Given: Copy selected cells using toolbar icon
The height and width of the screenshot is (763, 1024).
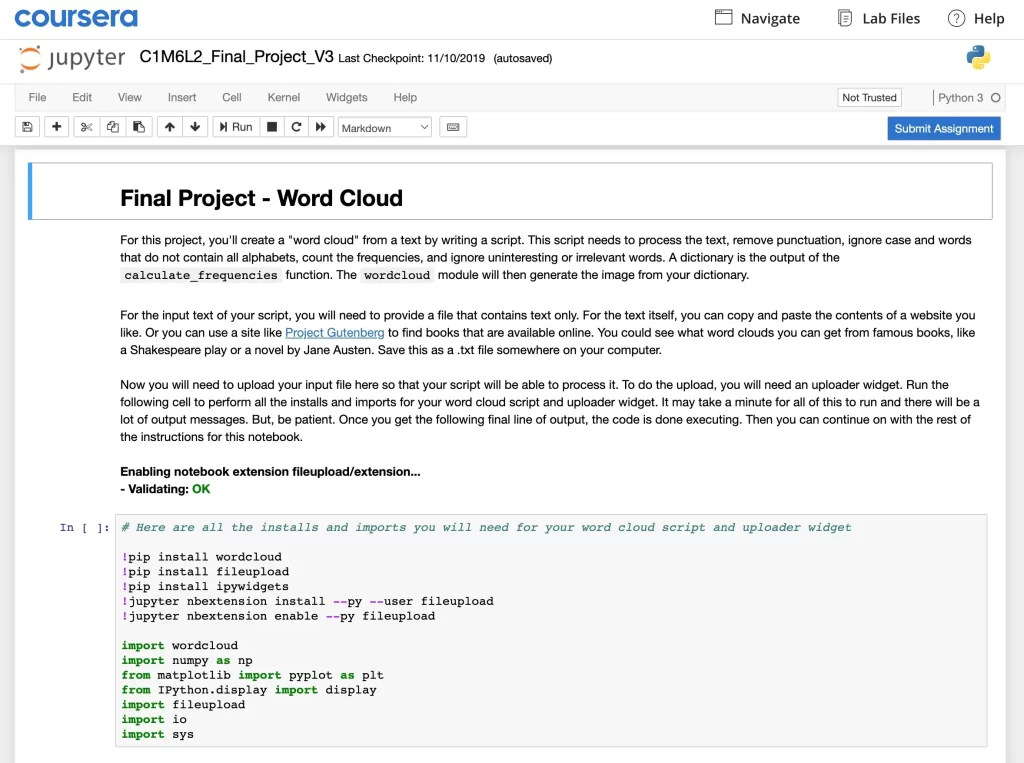Looking at the screenshot, I should tap(113, 127).
